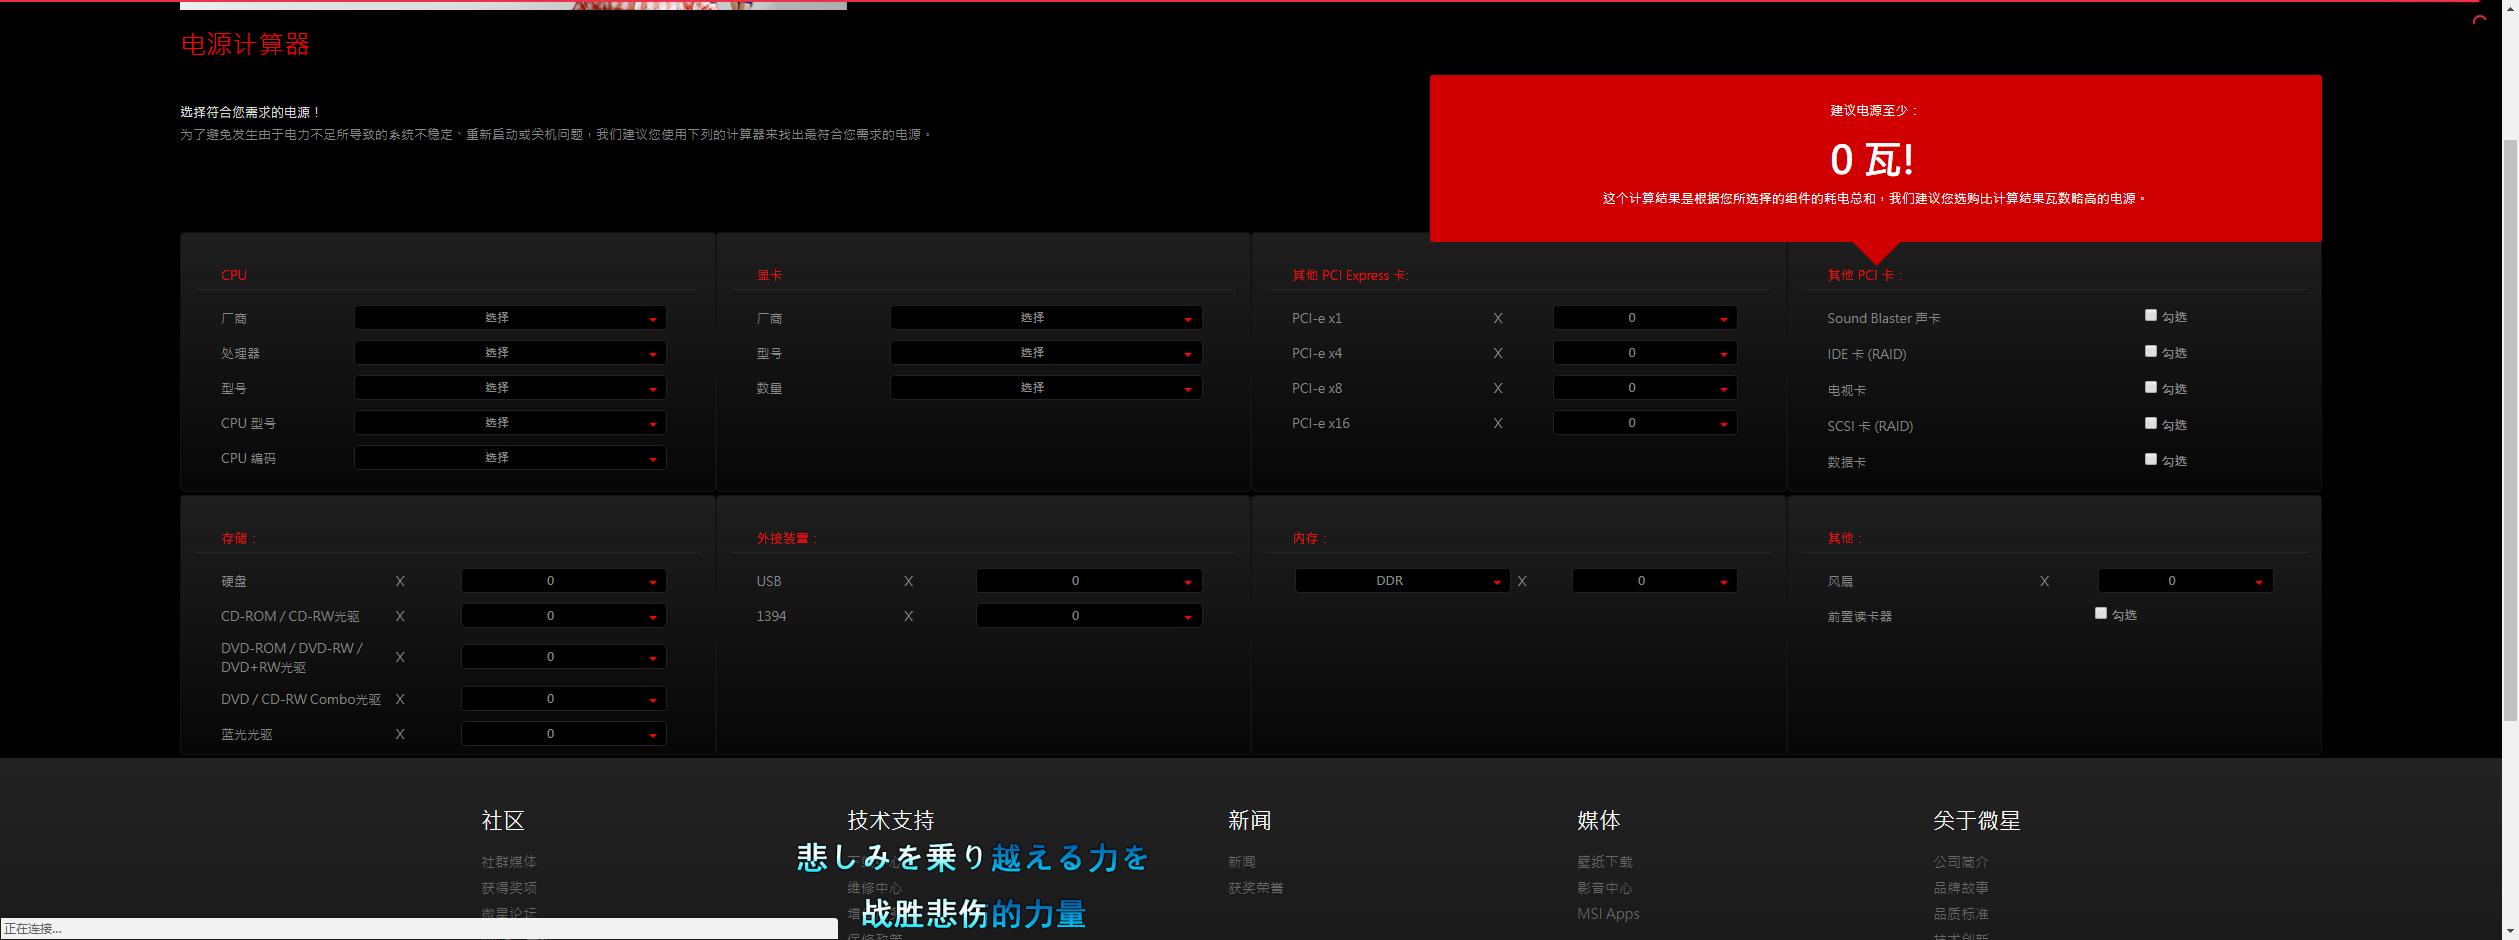2519x940 pixels.
Task: Go to 公司简介 under 关于微星
Action: point(1961,862)
